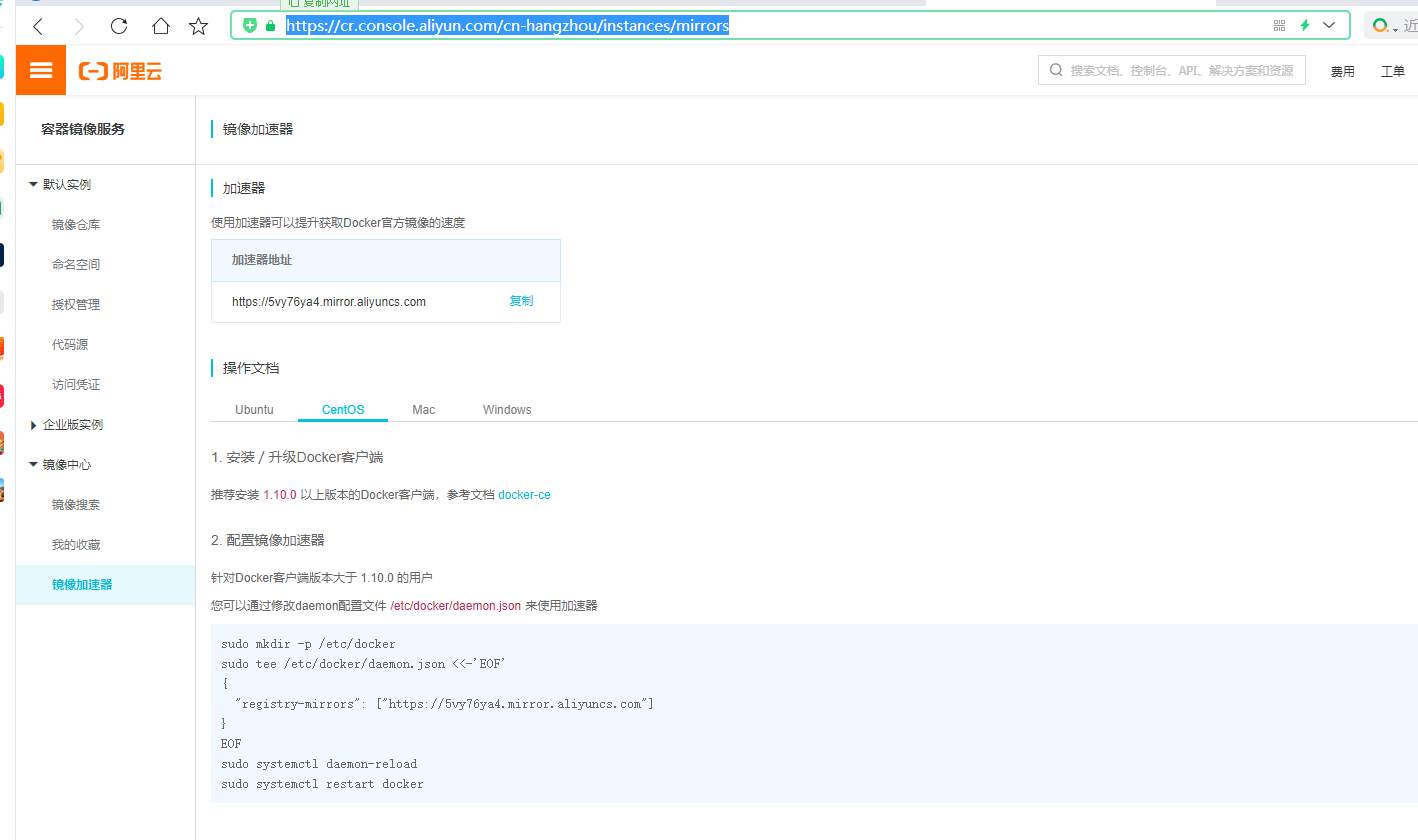
Task: Open 代码源 in sidebar
Action: (x=70, y=345)
